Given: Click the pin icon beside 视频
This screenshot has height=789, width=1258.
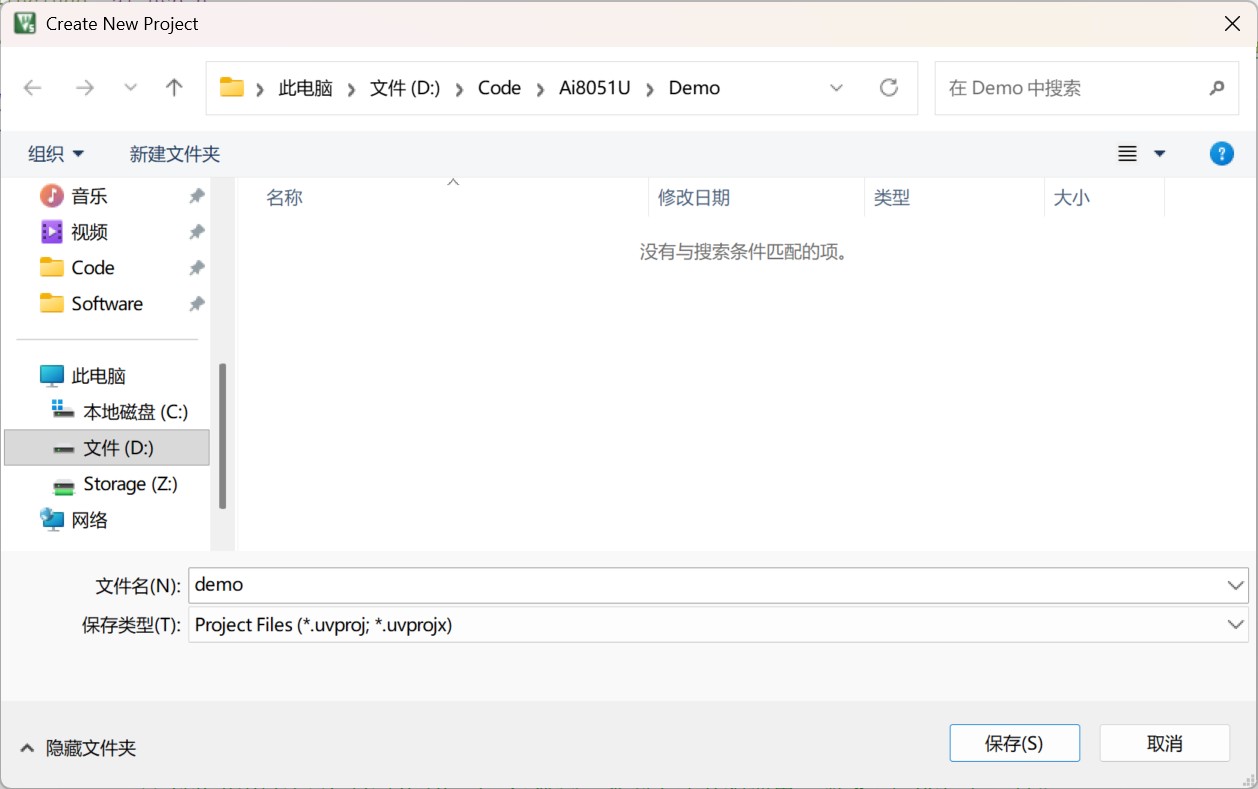Looking at the screenshot, I should tap(197, 232).
